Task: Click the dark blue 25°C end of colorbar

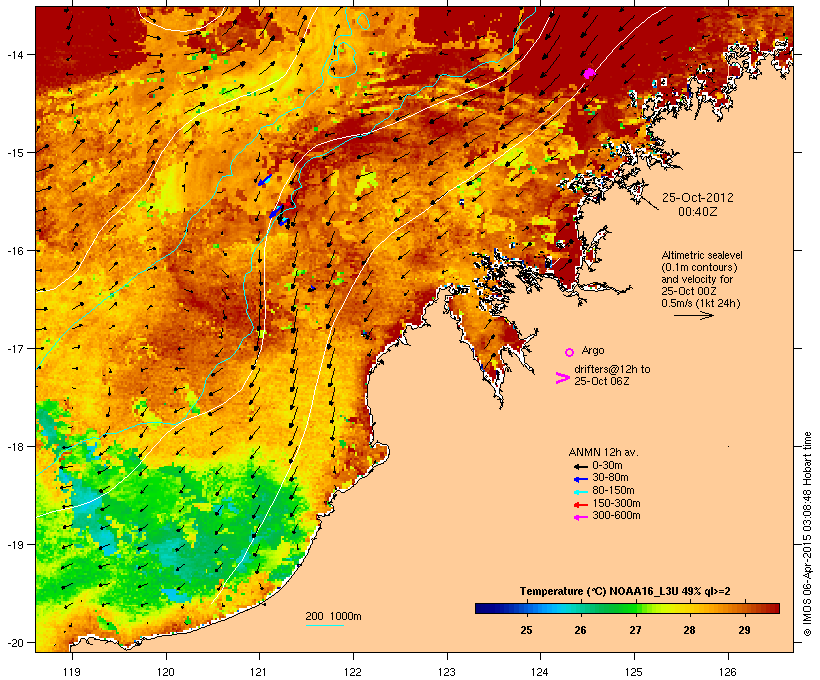Action: tap(484, 608)
